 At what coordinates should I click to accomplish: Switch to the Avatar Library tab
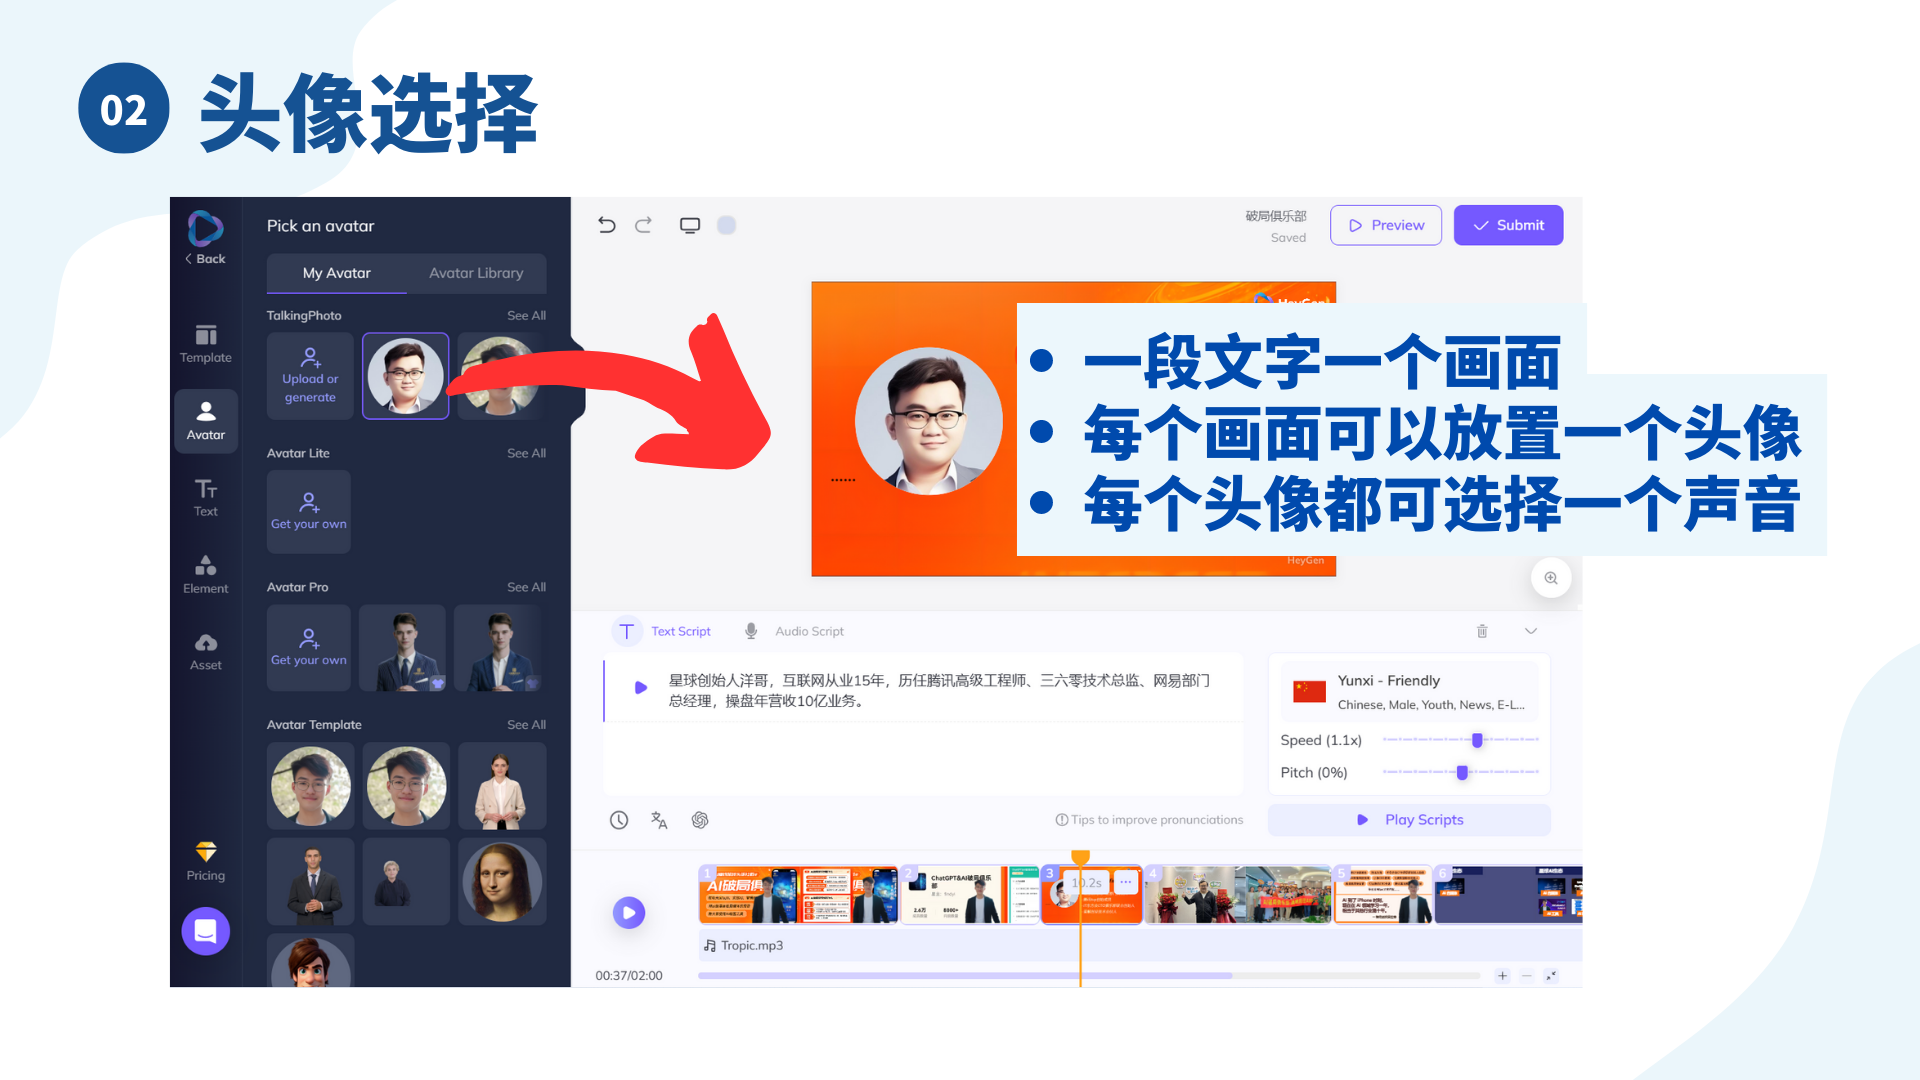pyautogui.click(x=476, y=273)
